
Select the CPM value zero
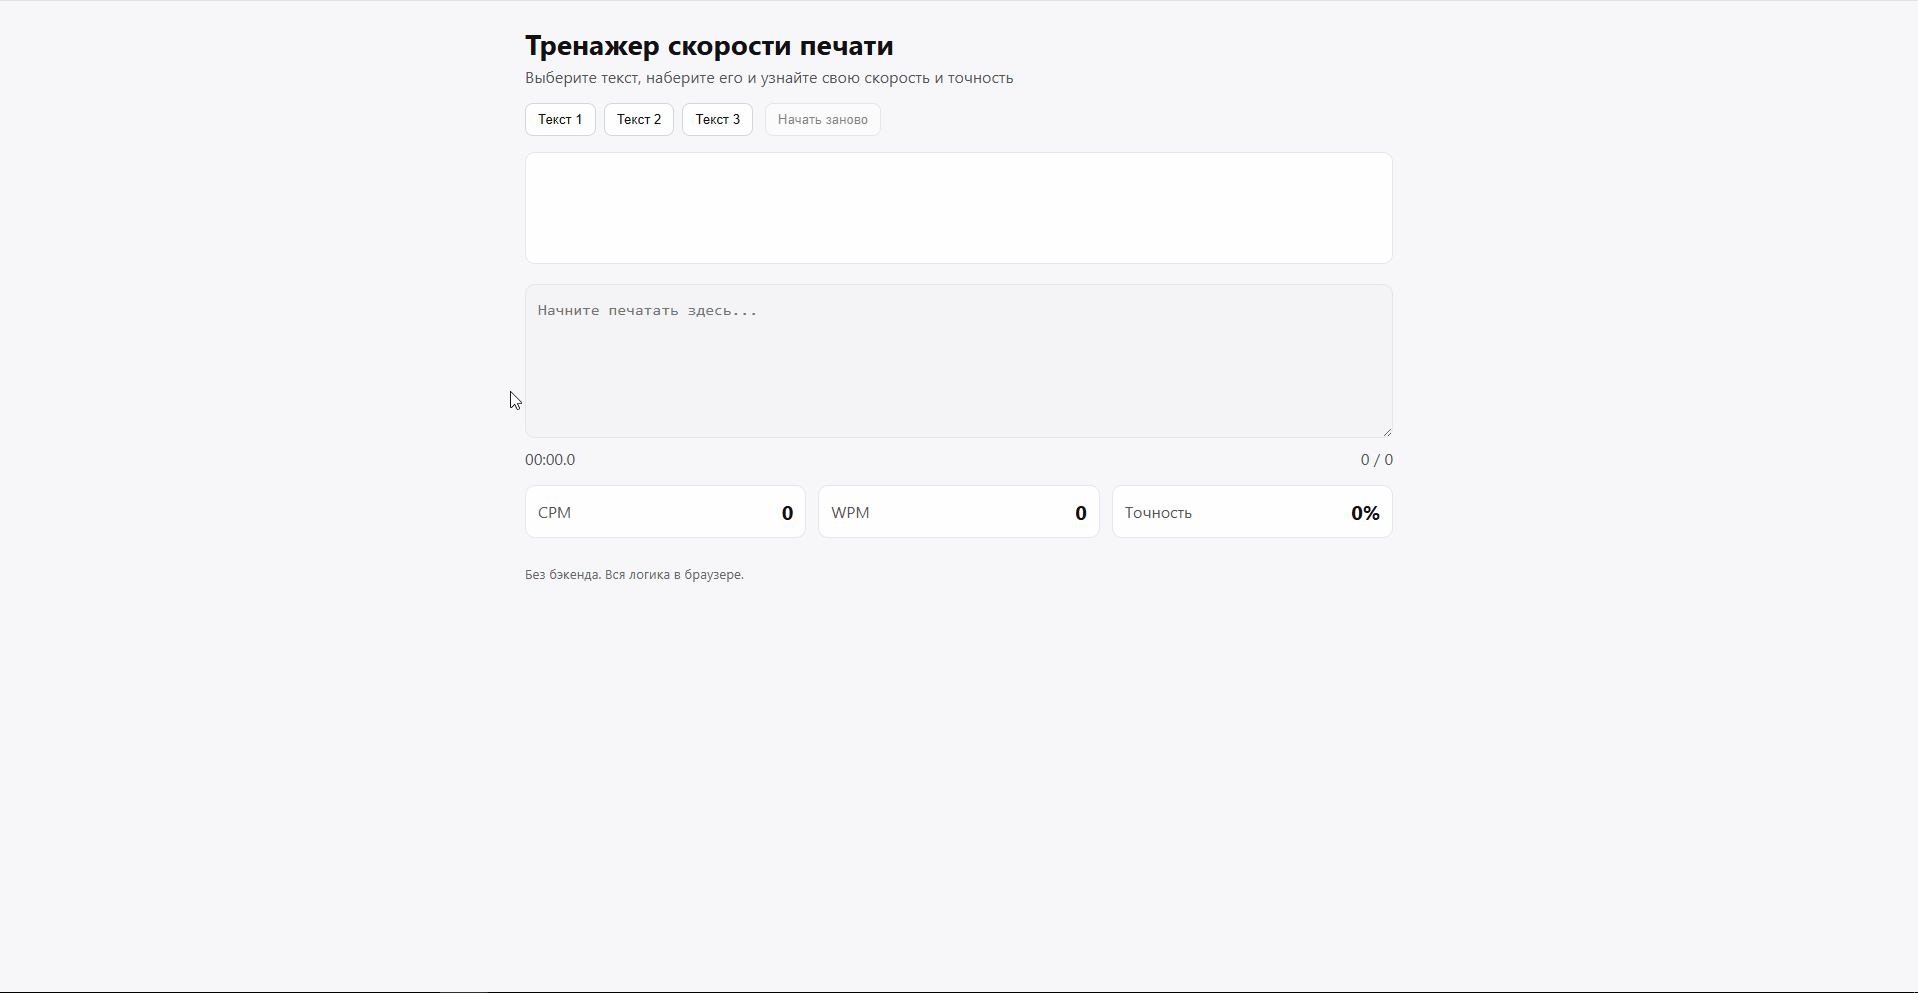[787, 513]
